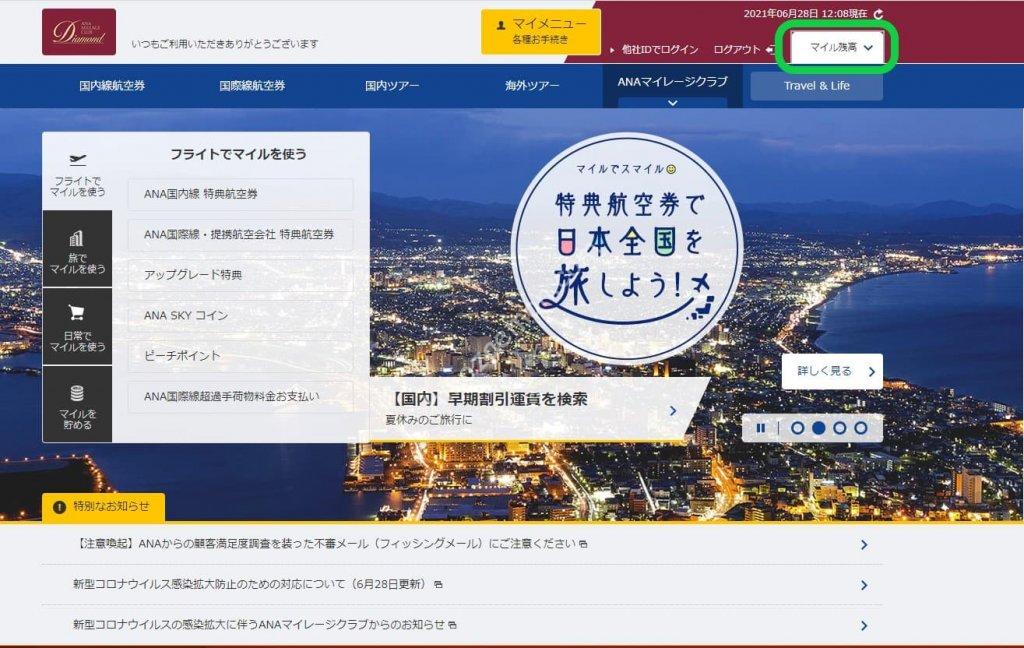
Task: Pause the banner slideshow
Action: [x=760, y=428]
